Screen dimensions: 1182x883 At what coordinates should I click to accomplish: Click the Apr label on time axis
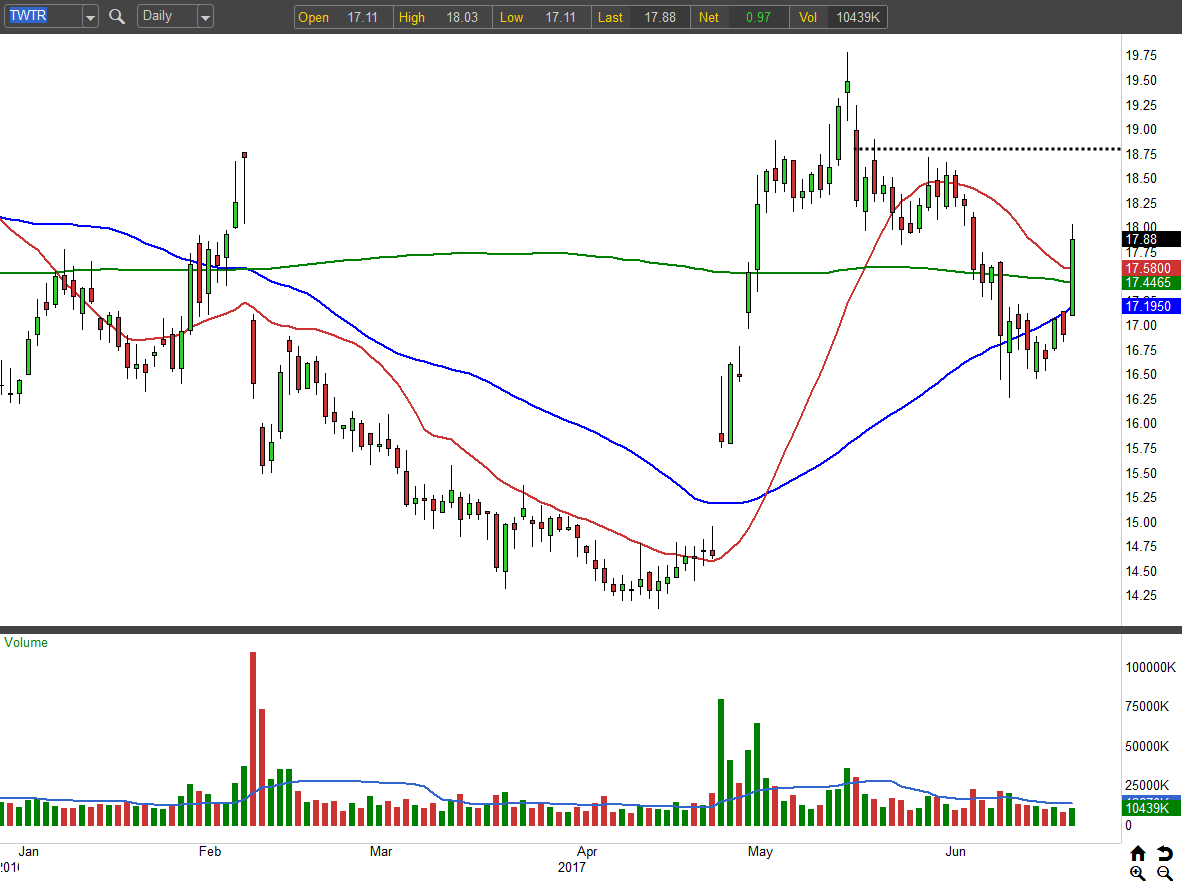(x=586, y=851)
